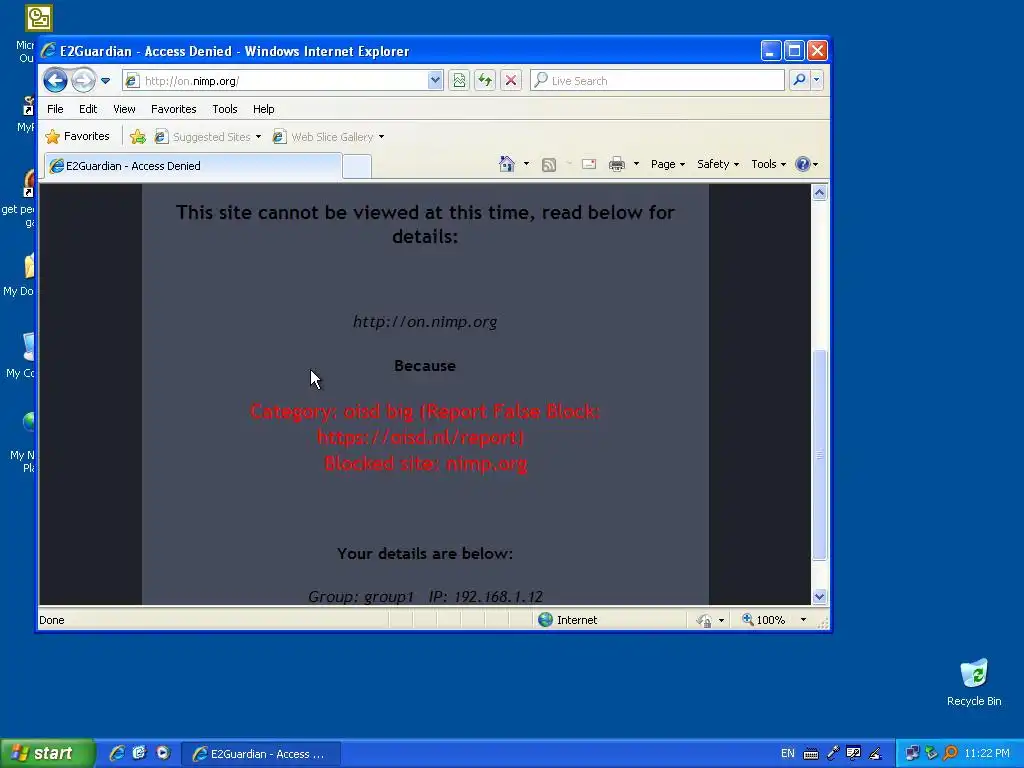
Task: Click the Protected Mode status bar icon
Action: tap(704, 620)
